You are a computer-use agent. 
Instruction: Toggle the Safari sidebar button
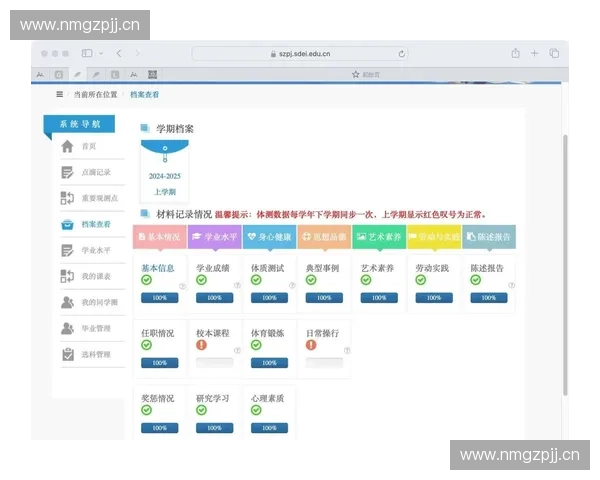87,53
